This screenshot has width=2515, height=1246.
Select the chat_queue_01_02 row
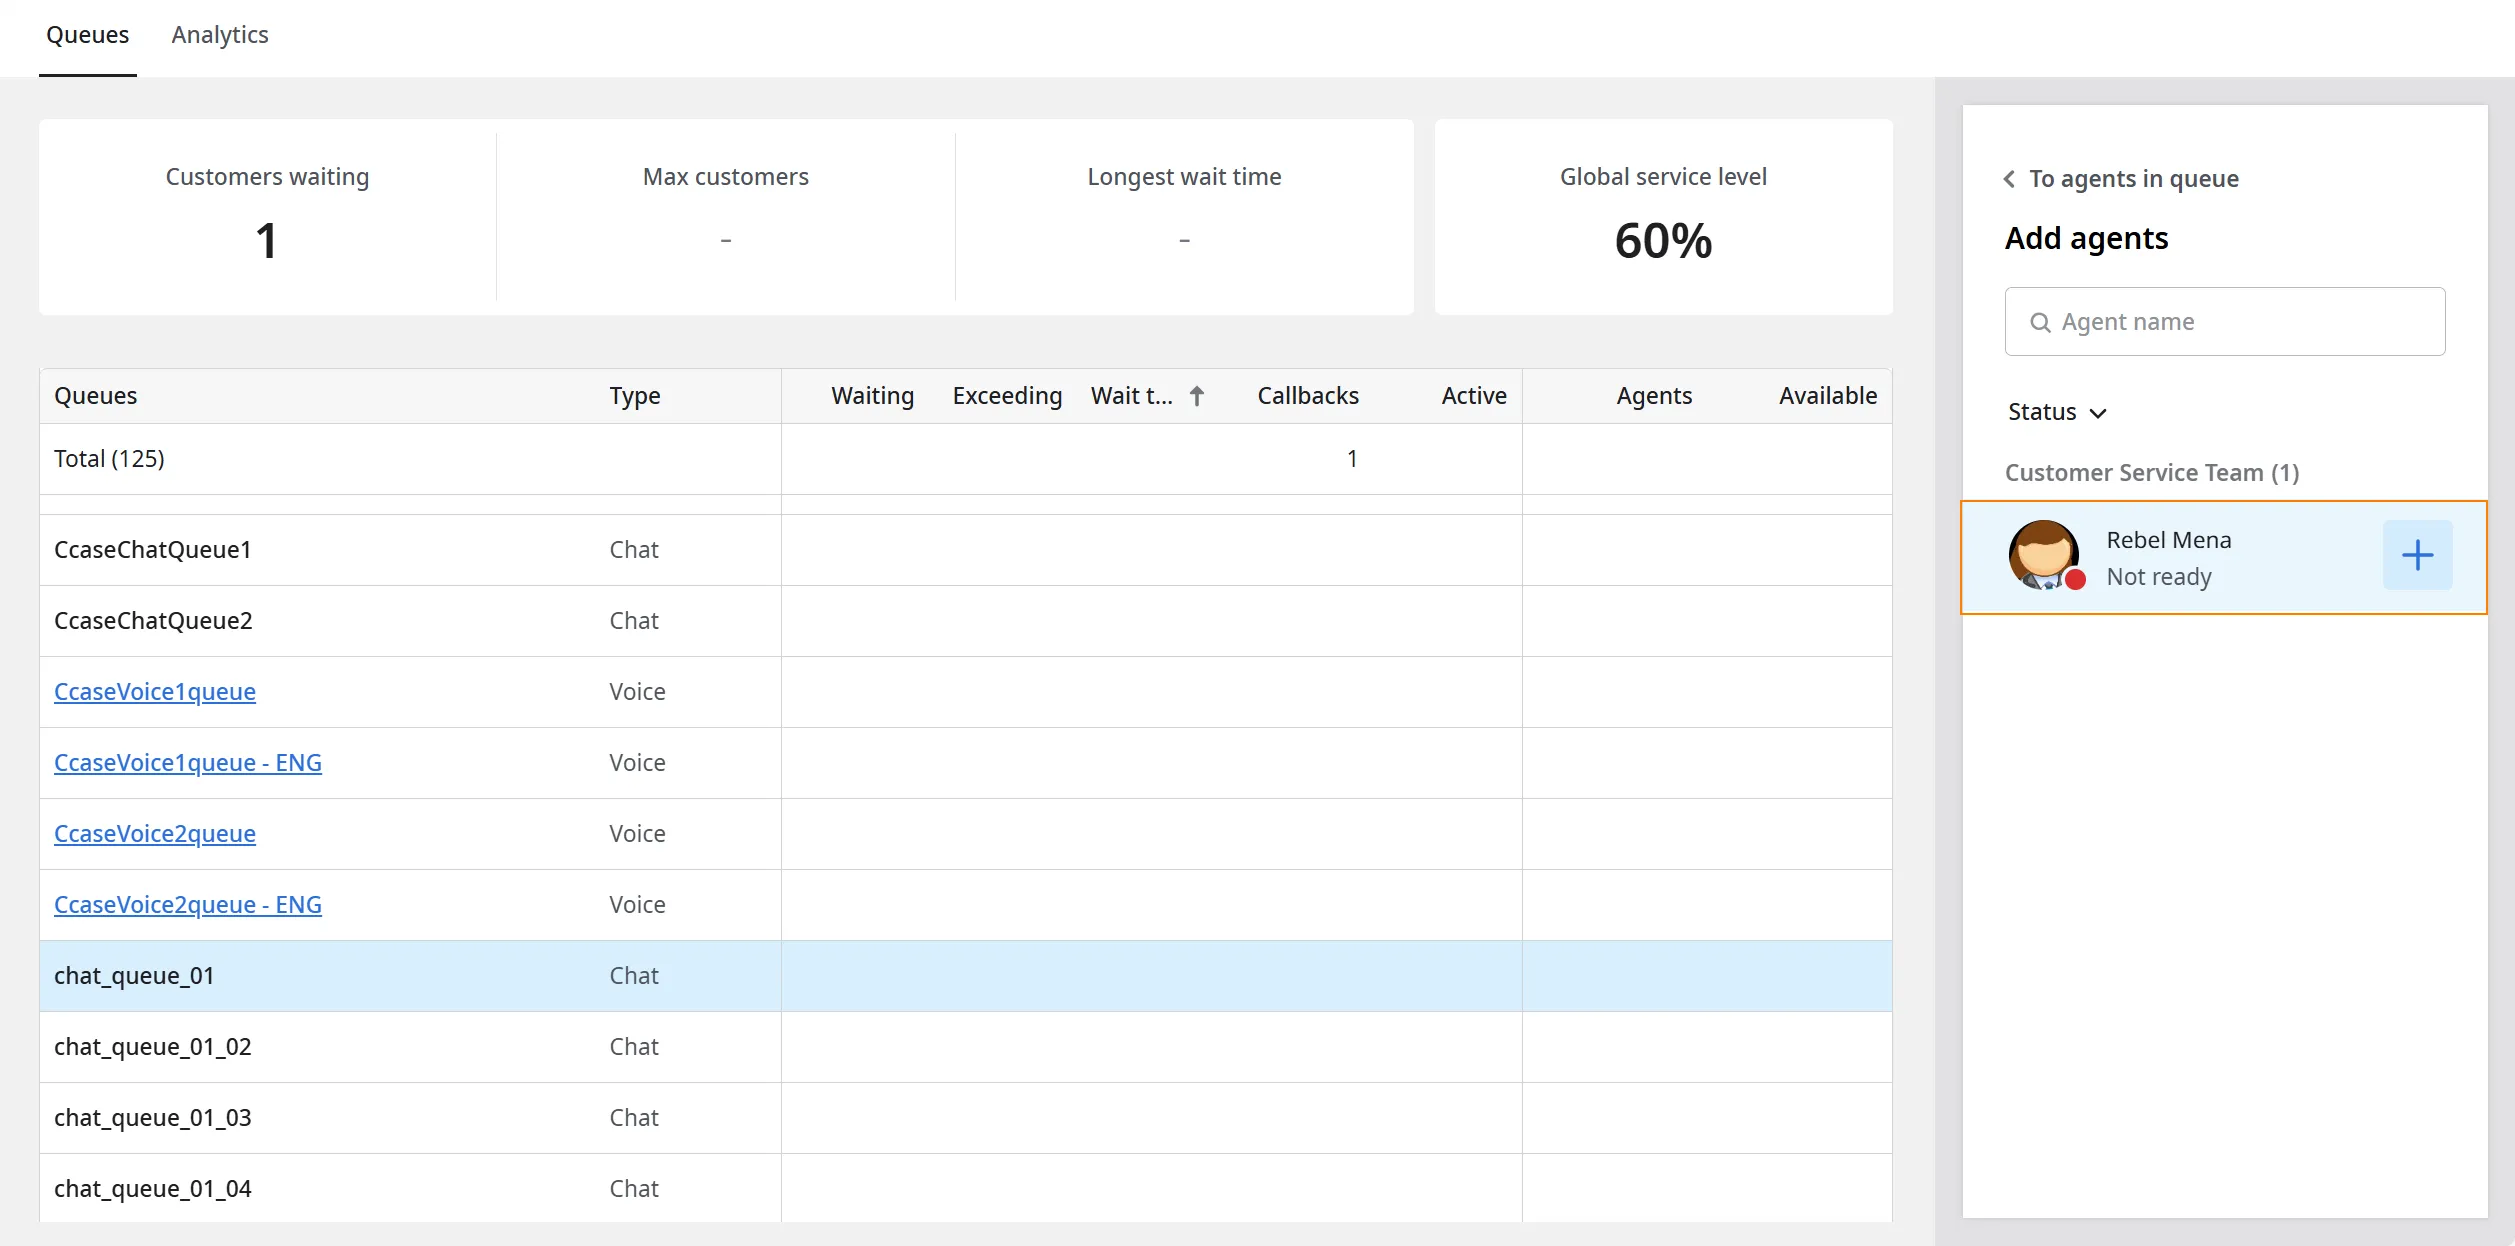click(966, 1047)
